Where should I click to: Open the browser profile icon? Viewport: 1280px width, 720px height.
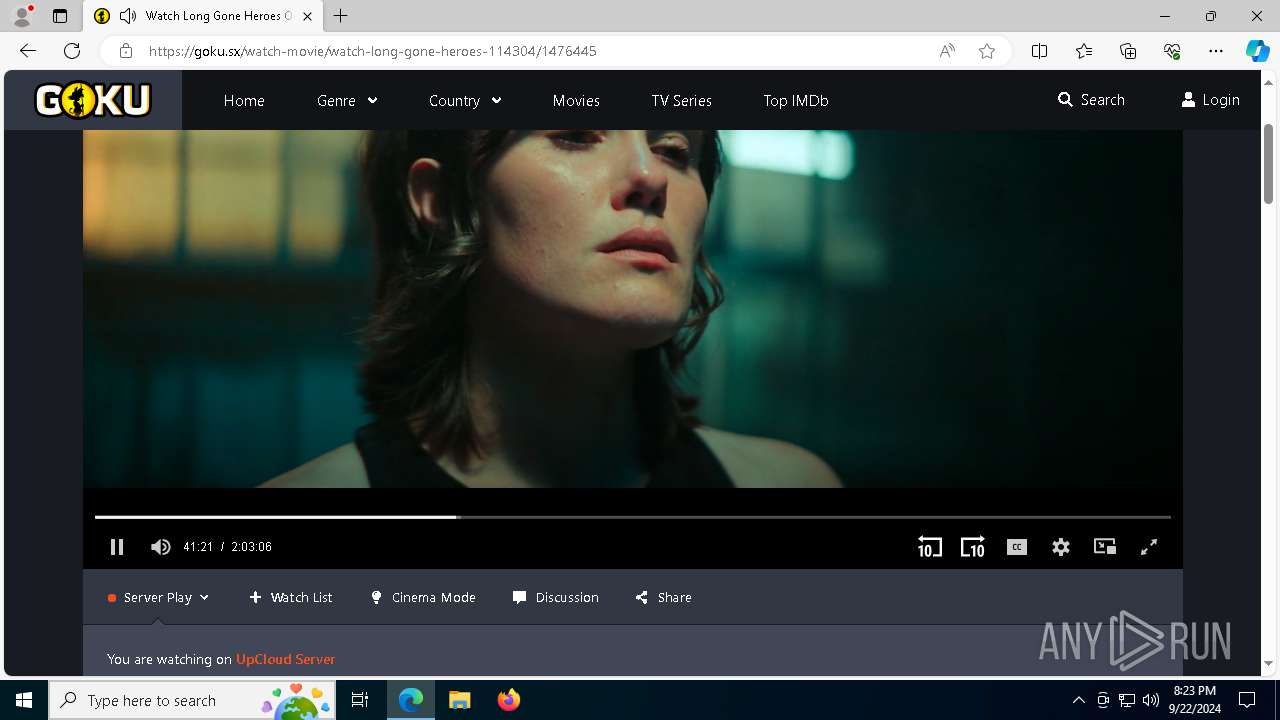[x=21, y=16]
